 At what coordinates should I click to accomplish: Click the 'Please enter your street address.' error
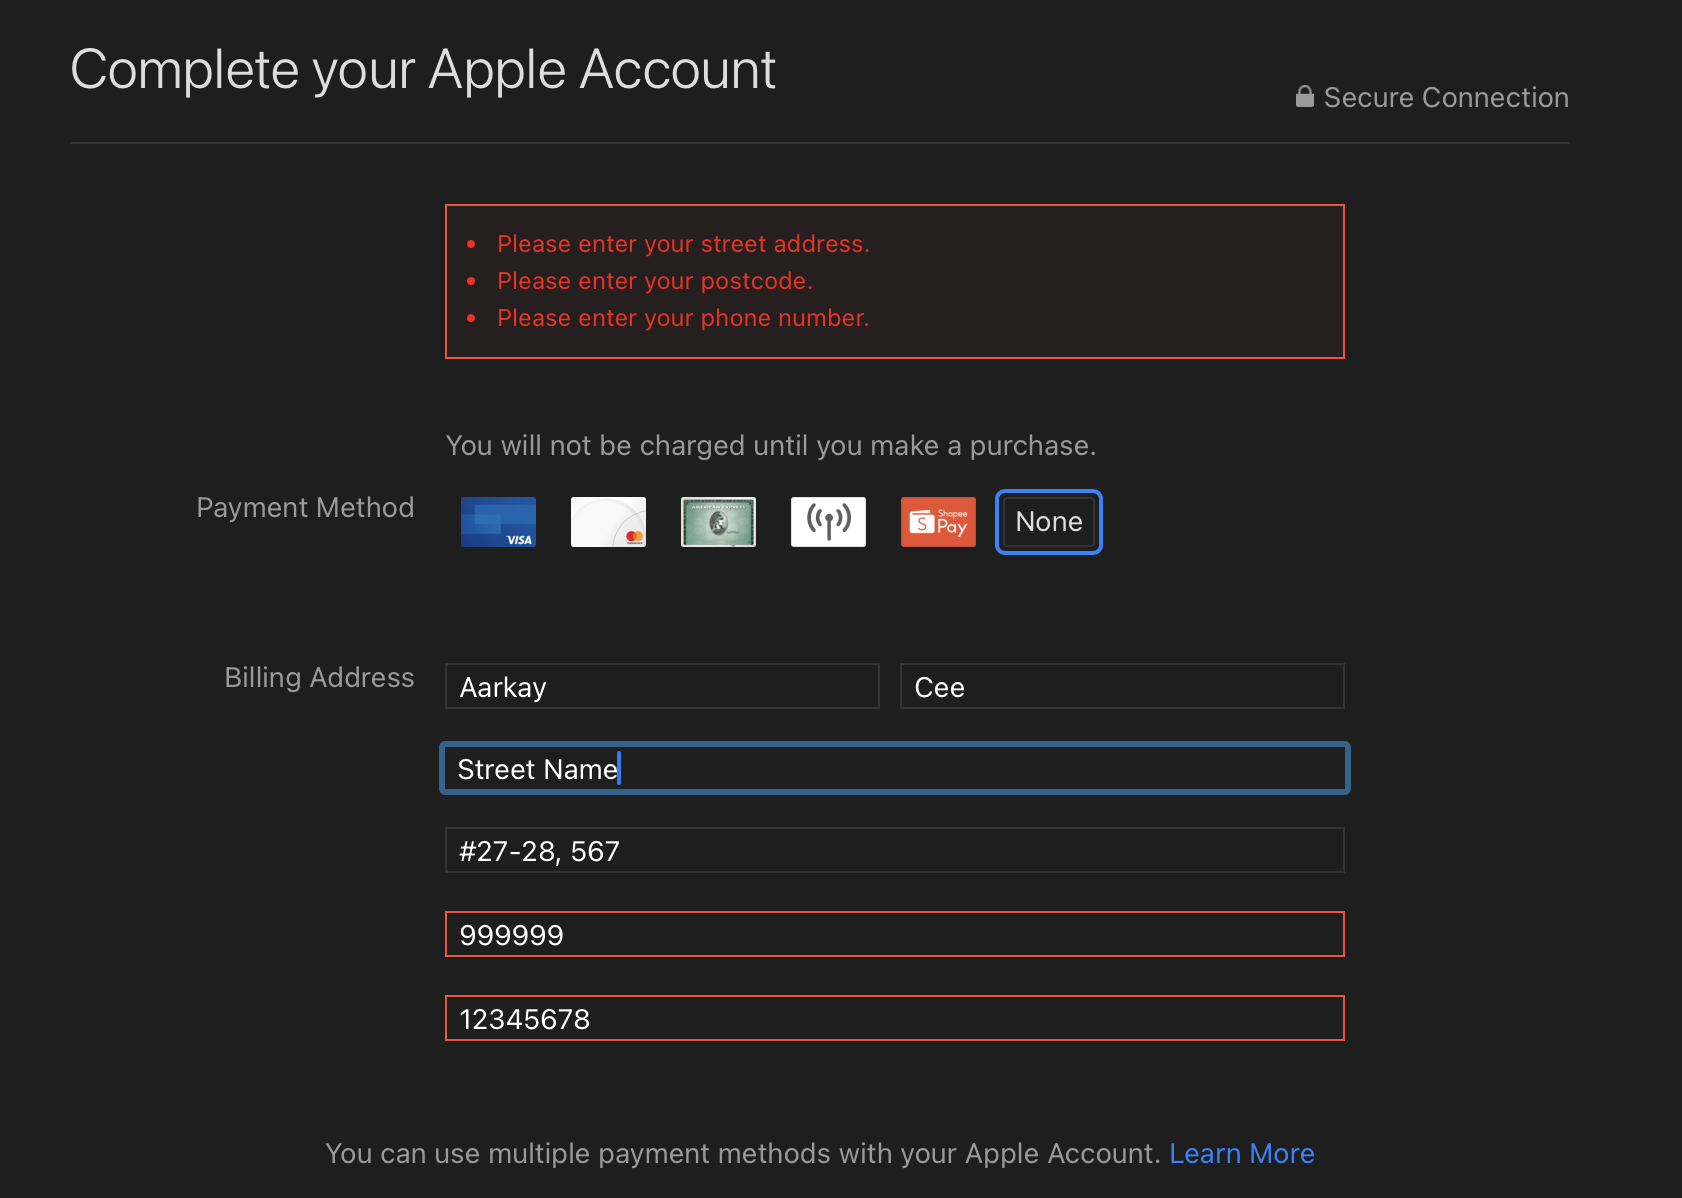(684, 244)
